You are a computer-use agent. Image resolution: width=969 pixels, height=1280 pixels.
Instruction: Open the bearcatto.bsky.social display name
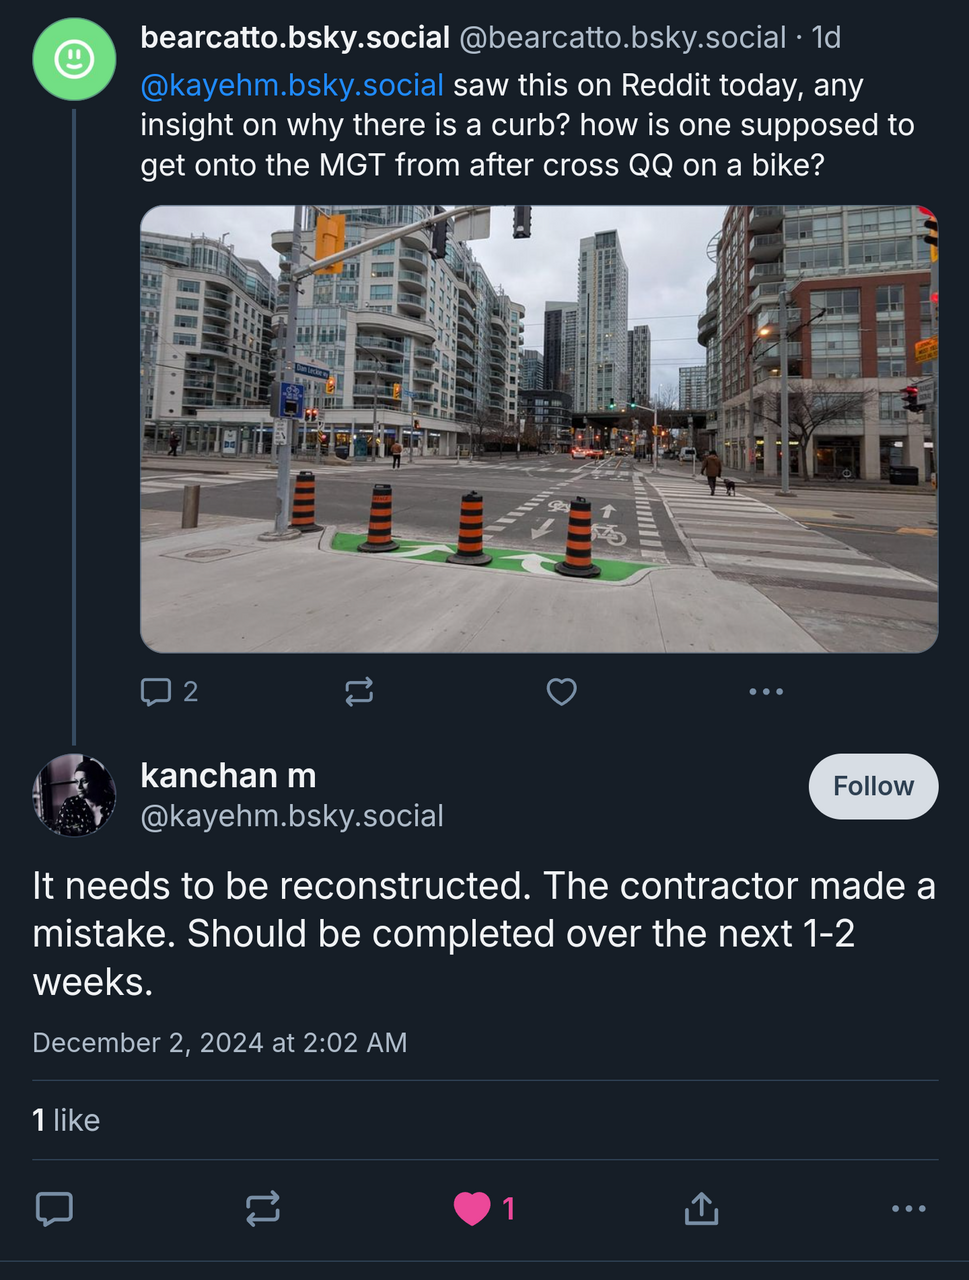pyautogui.click(x=295, y=38)
